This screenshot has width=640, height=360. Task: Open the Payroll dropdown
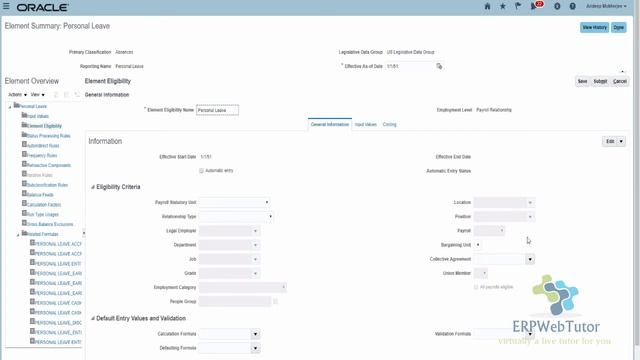502,231
